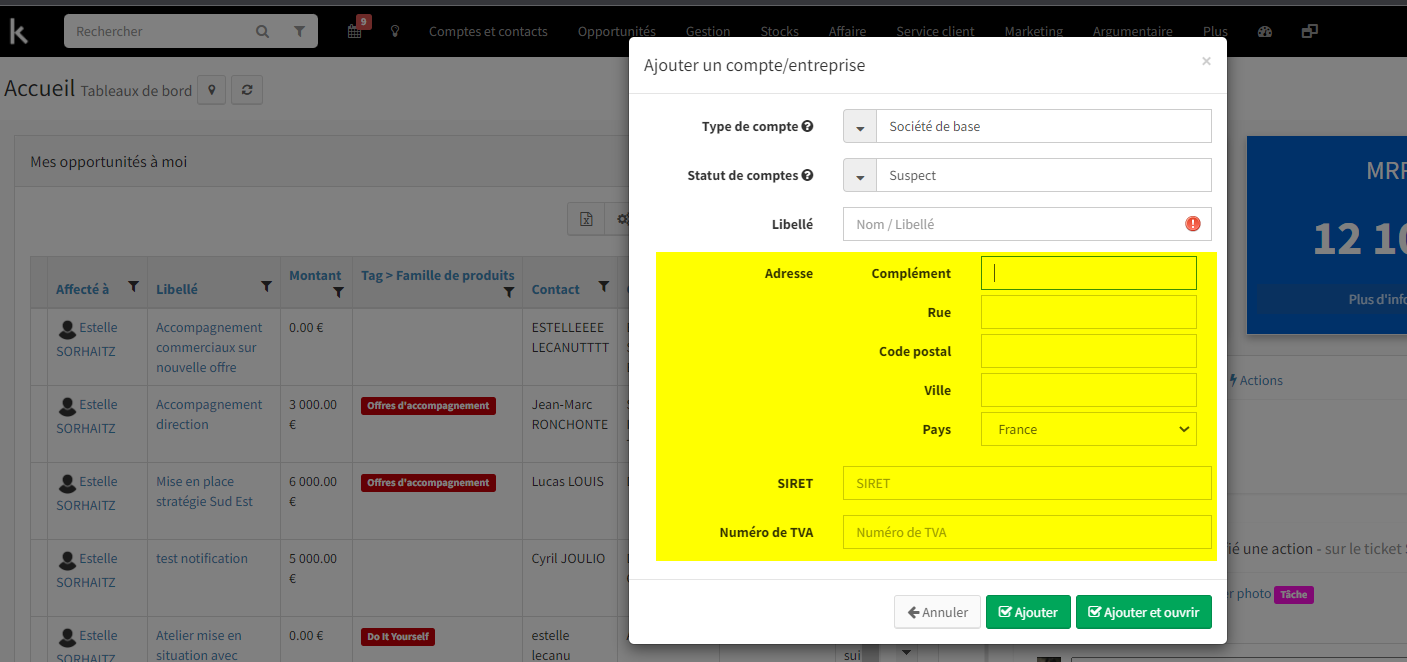Click the Nom / Libellé input field
The height and width of the screenshot is (662, 1407).
click(1027, 224)
